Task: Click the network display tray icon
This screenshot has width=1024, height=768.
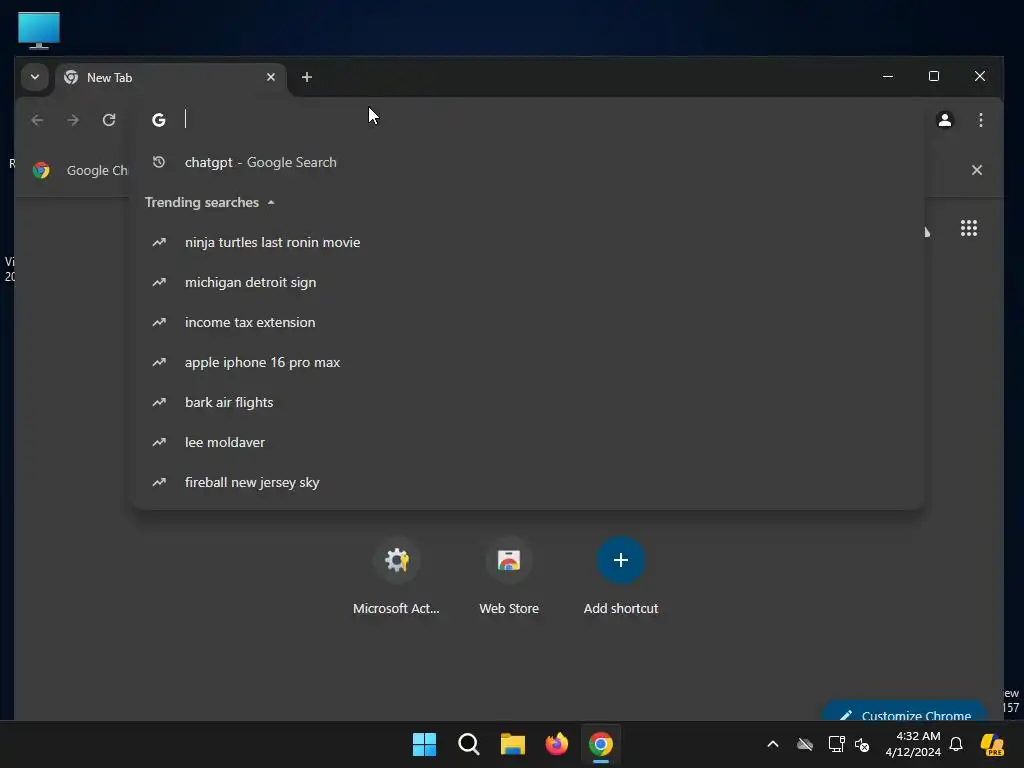Action: tap(836, 744)
